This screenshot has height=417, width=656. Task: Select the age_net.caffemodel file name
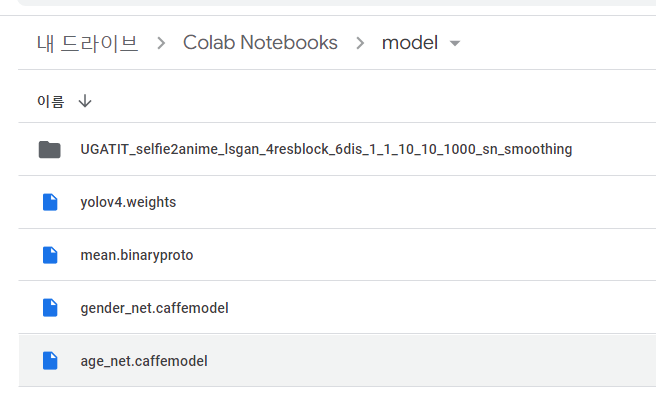(144, 361)
